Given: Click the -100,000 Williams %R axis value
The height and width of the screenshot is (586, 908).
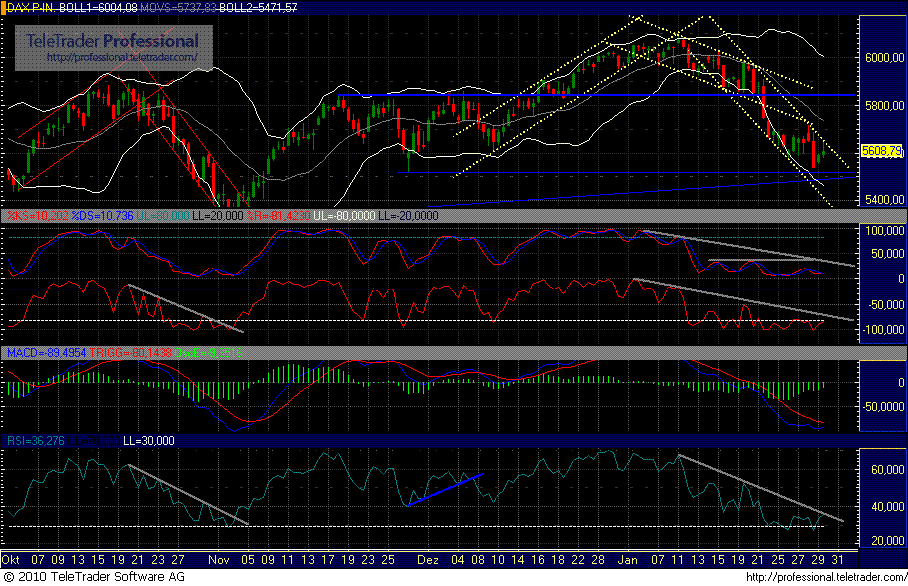Looking at the screenshot, I should coord(883,329).
